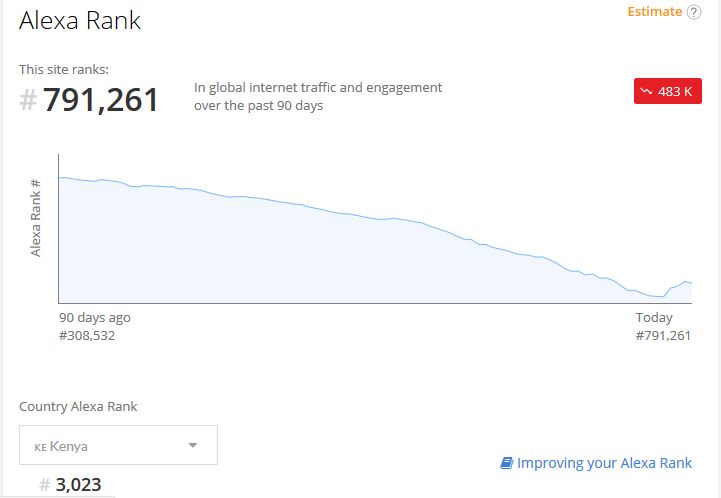Click the Estimate label
Image resolution: width=721 pixels, height=498 pixels.
coord(655,11)
